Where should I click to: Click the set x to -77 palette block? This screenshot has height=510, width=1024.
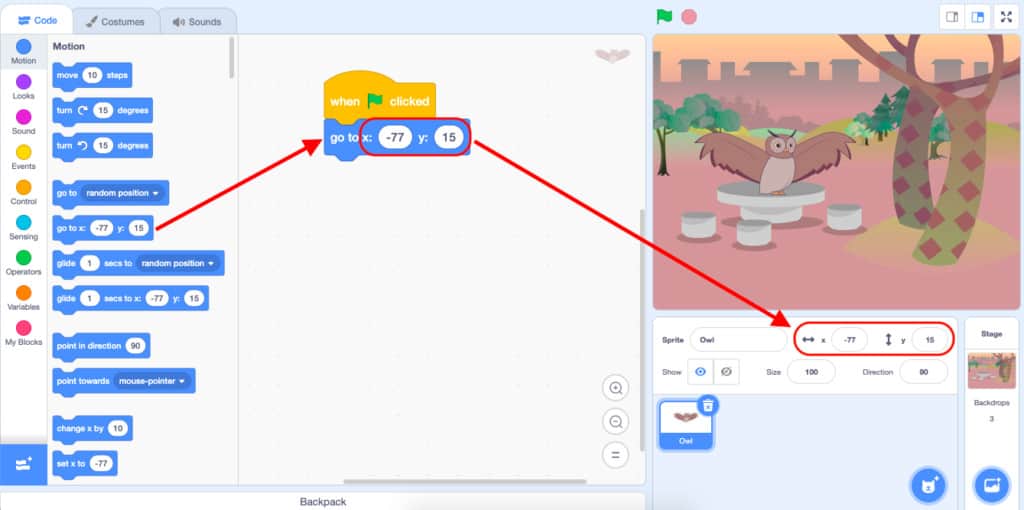point(85,464)
